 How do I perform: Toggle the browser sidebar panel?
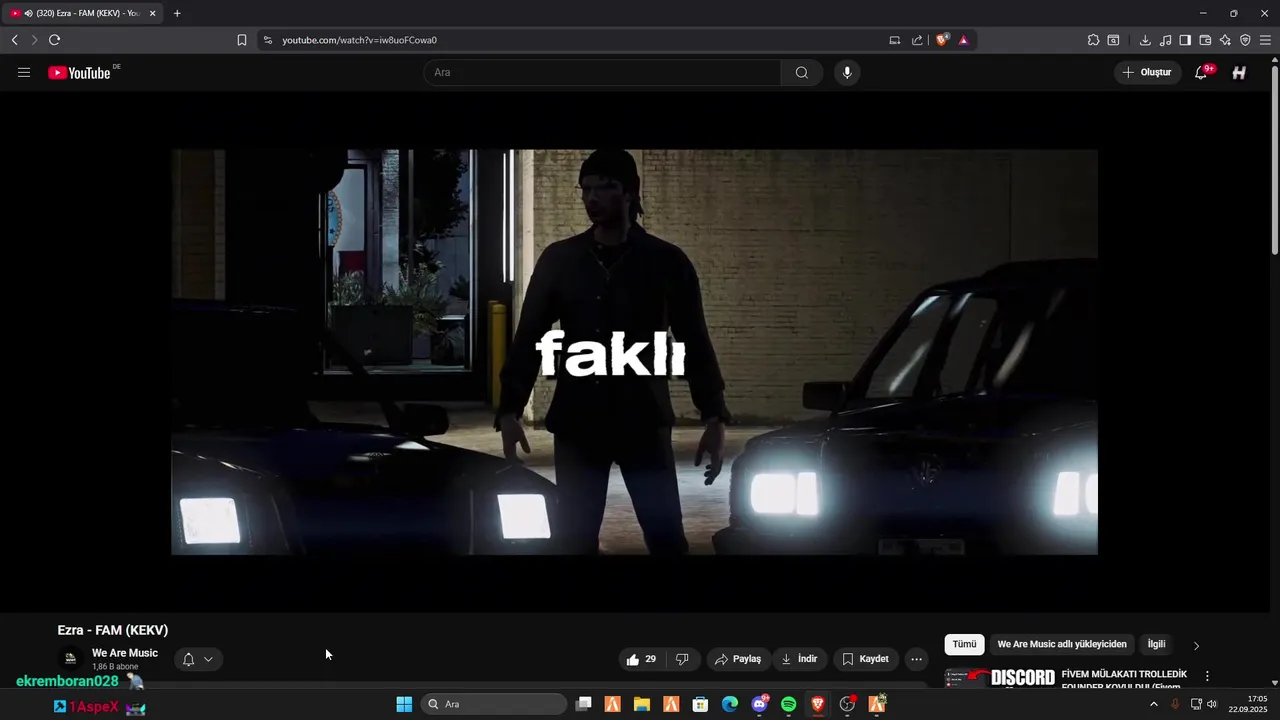pos(1185,40)
